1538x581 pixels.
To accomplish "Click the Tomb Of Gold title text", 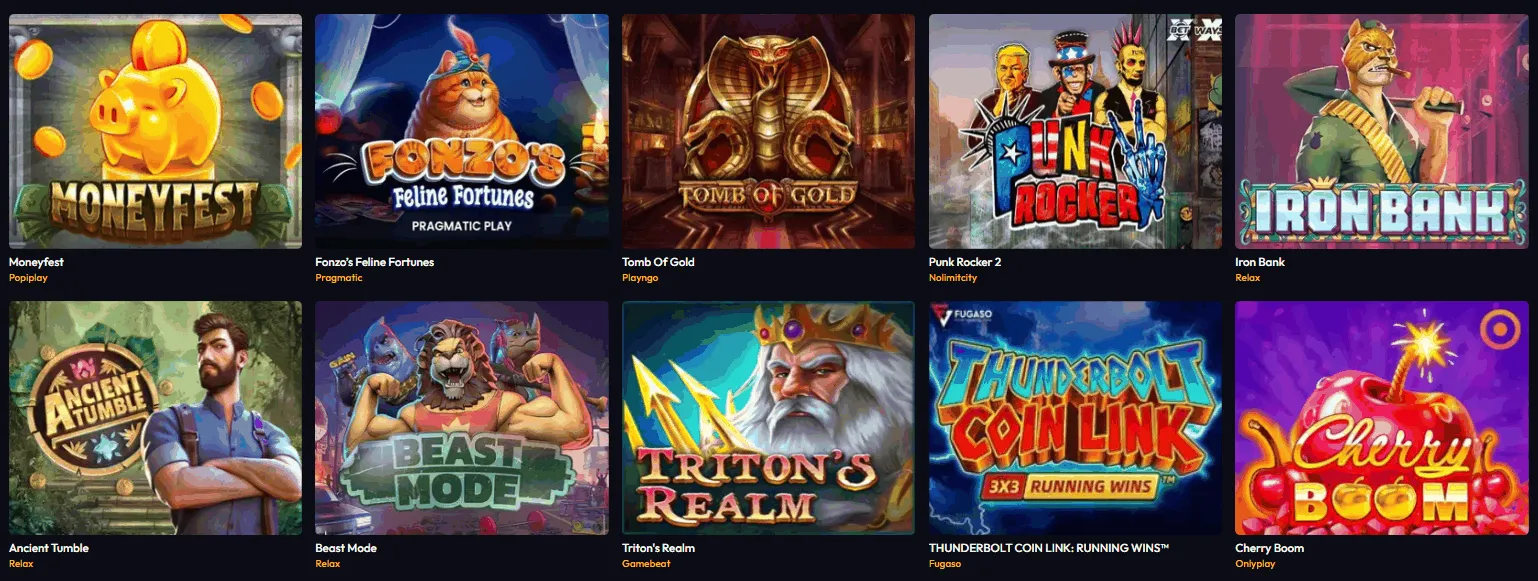I will pos(658,262).
